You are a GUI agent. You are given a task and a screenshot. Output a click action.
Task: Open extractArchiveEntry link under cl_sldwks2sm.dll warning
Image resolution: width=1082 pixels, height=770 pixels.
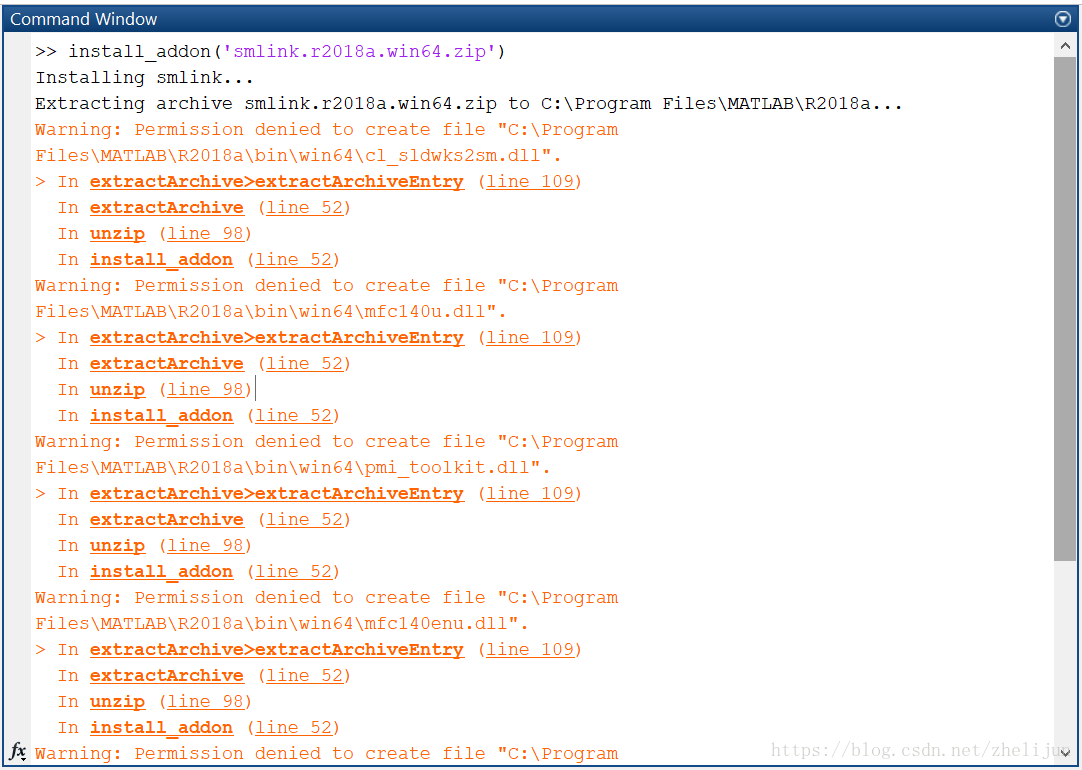(276, 182)
